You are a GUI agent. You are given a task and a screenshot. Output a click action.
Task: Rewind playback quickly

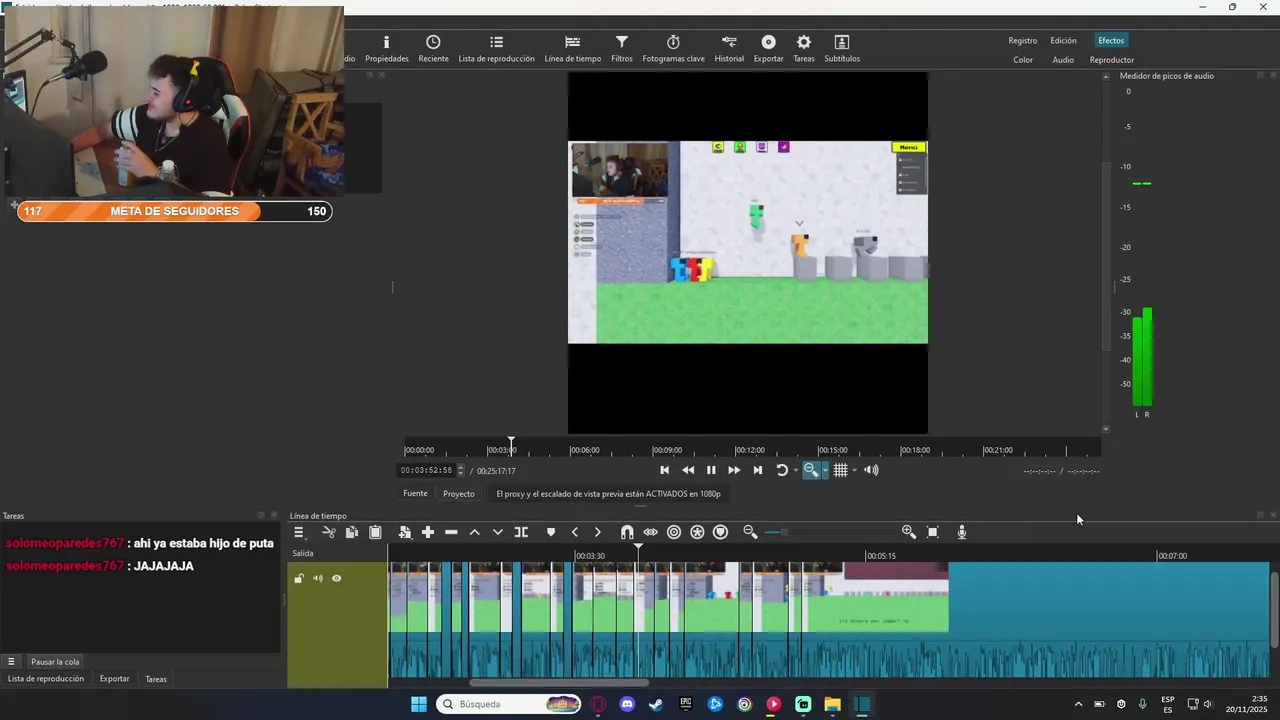click(688, 470)
